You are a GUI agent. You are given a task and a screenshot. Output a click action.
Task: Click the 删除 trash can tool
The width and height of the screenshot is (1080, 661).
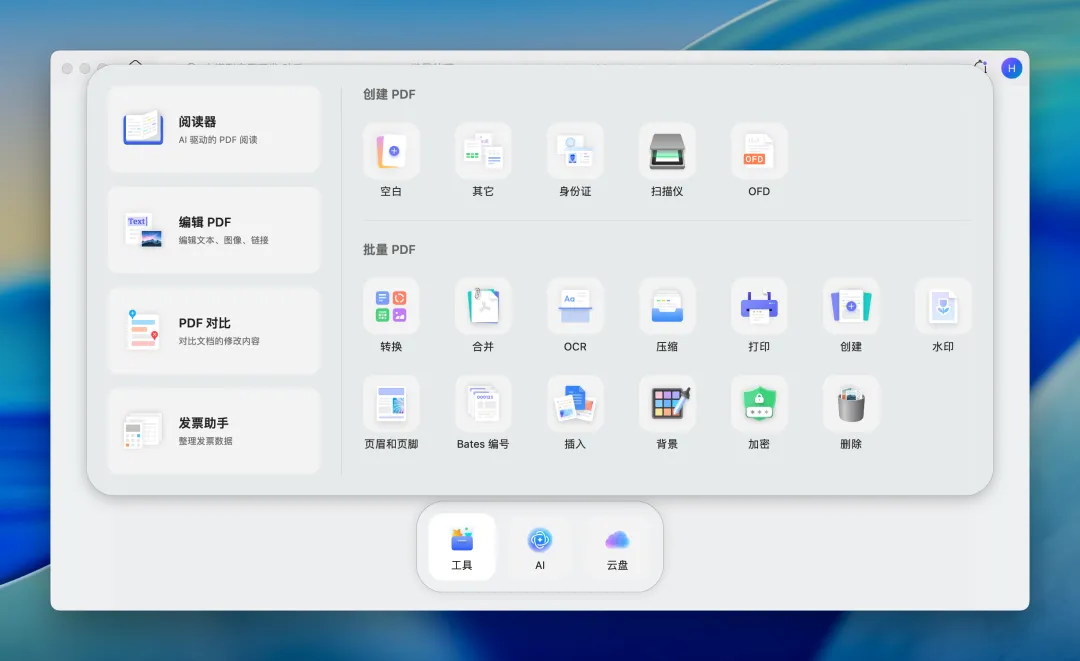click(851, 404)
